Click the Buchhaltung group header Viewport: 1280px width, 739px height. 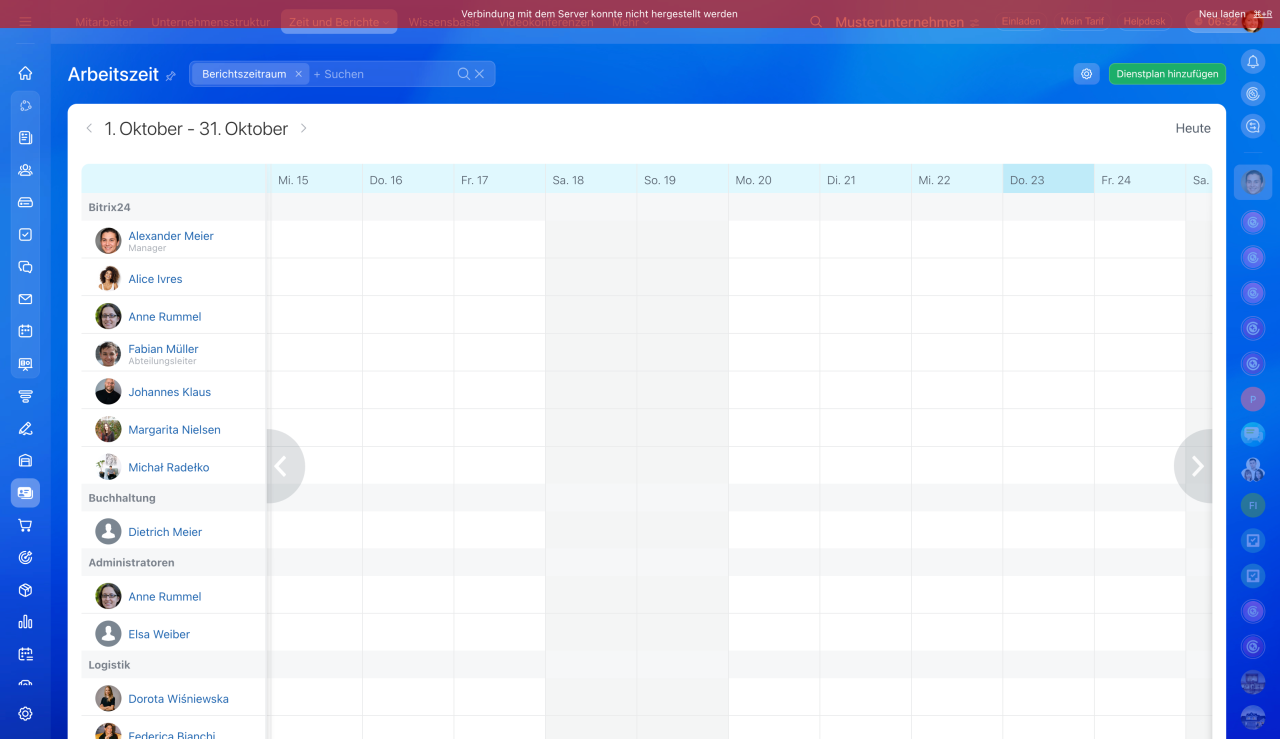click(x=122, y=498)
